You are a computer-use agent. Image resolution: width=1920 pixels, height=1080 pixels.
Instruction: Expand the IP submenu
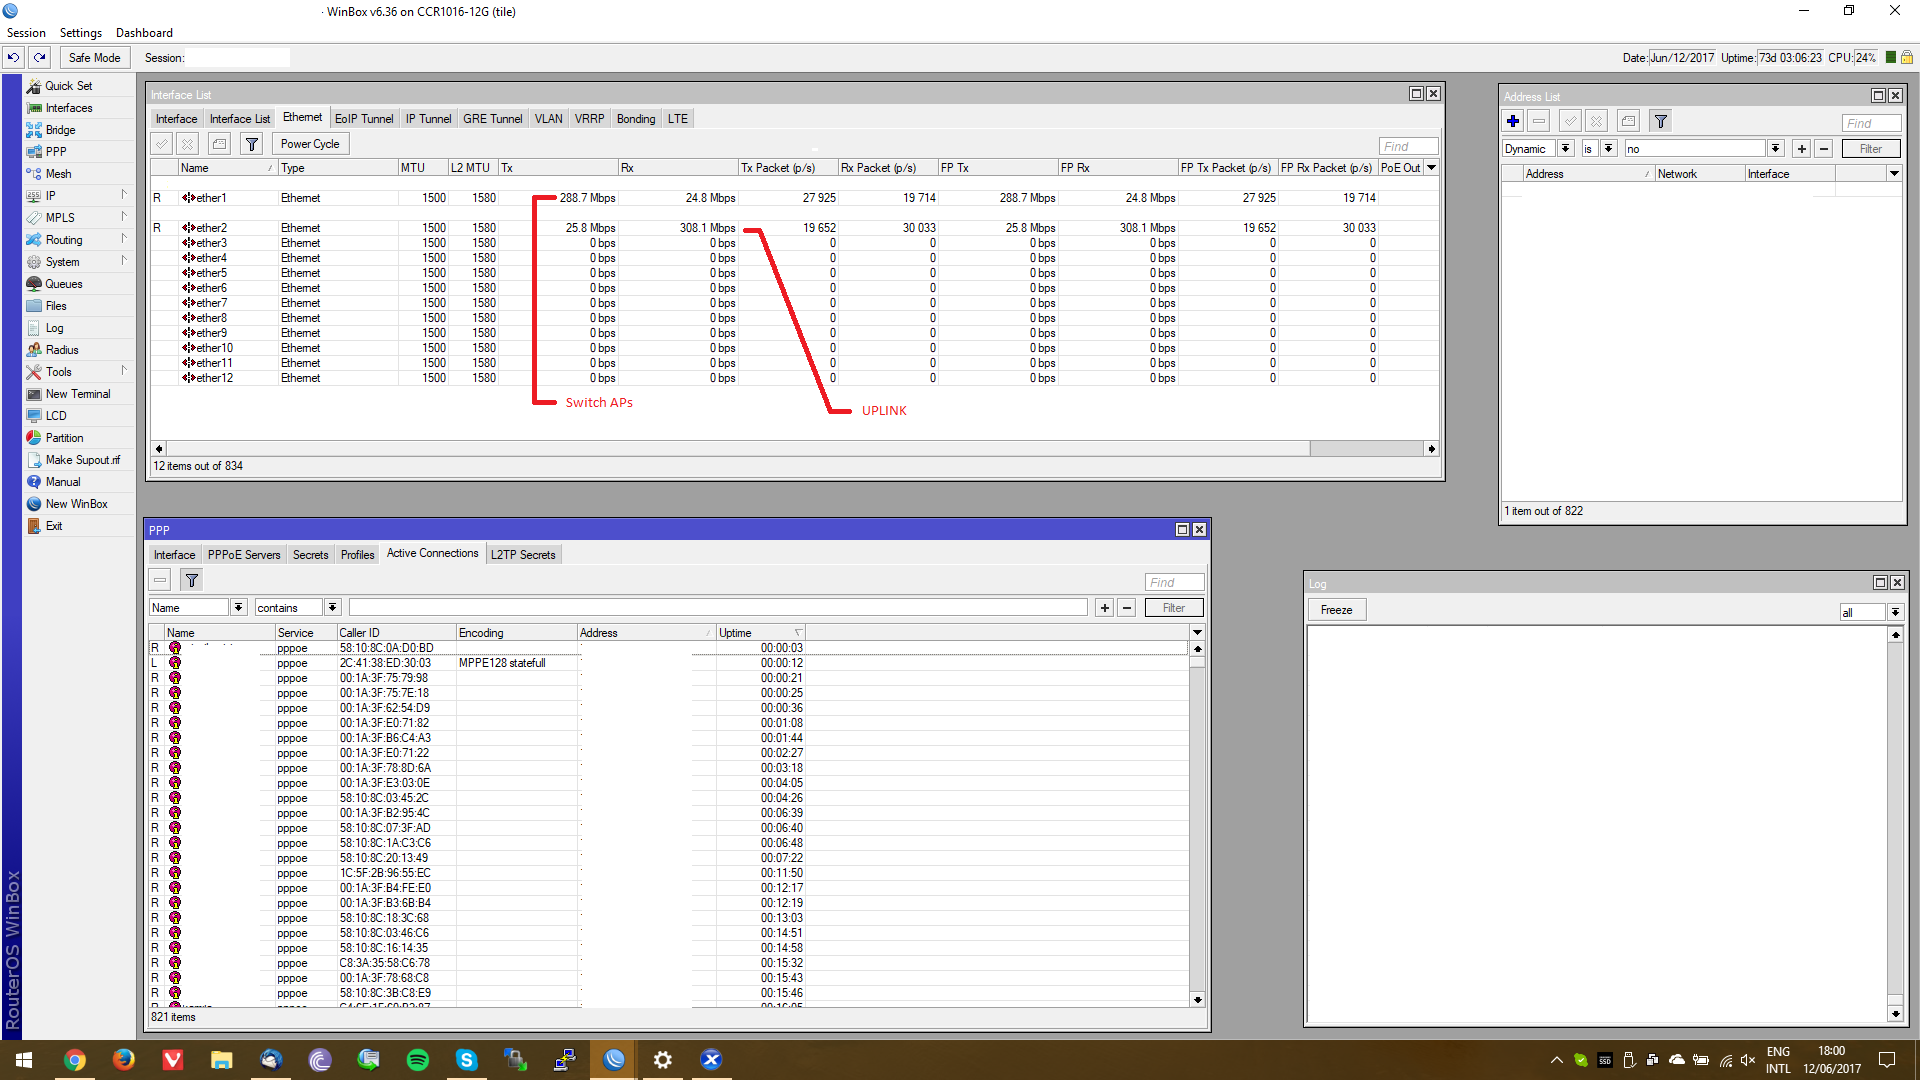[x=78, y=196]
